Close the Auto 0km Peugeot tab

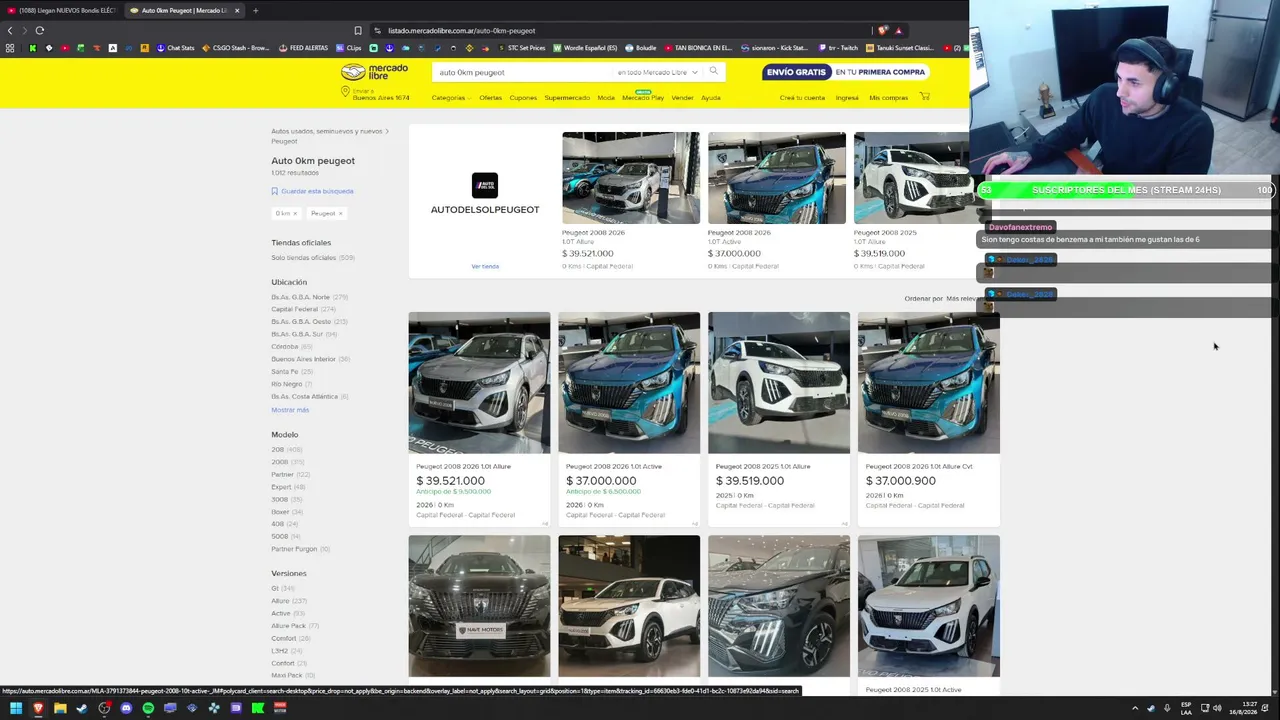pyautogui.click(x=237, y=10)
